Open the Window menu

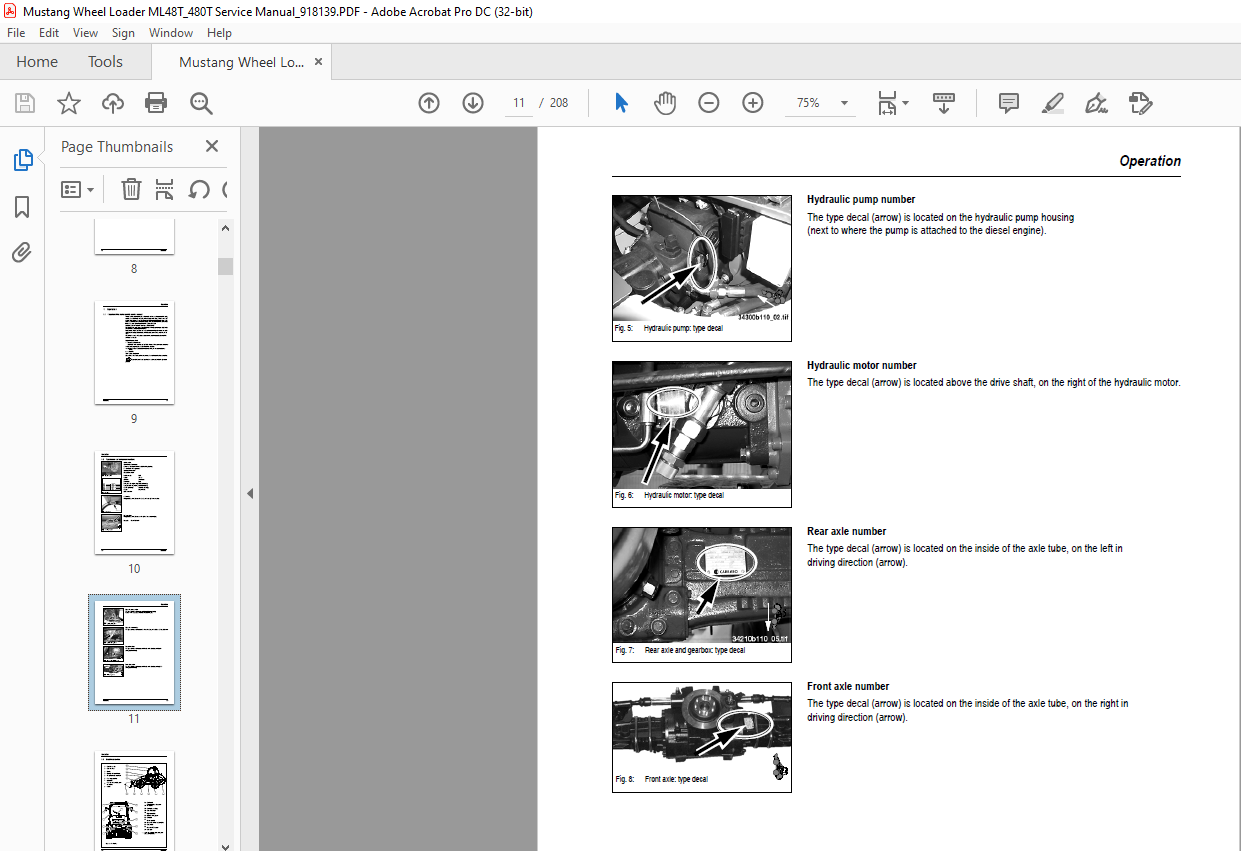click(171, 33)
